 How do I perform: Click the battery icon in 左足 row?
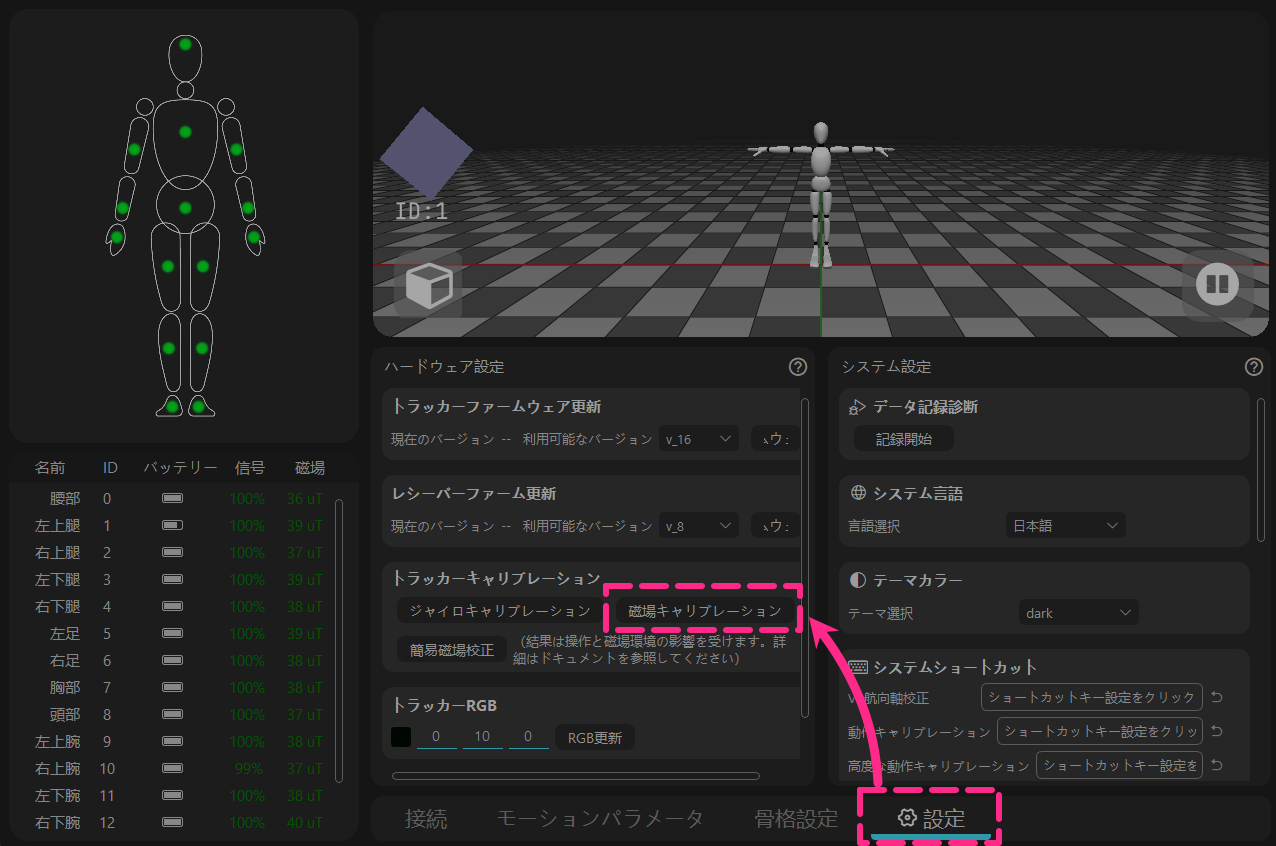(x=172, y=633)
